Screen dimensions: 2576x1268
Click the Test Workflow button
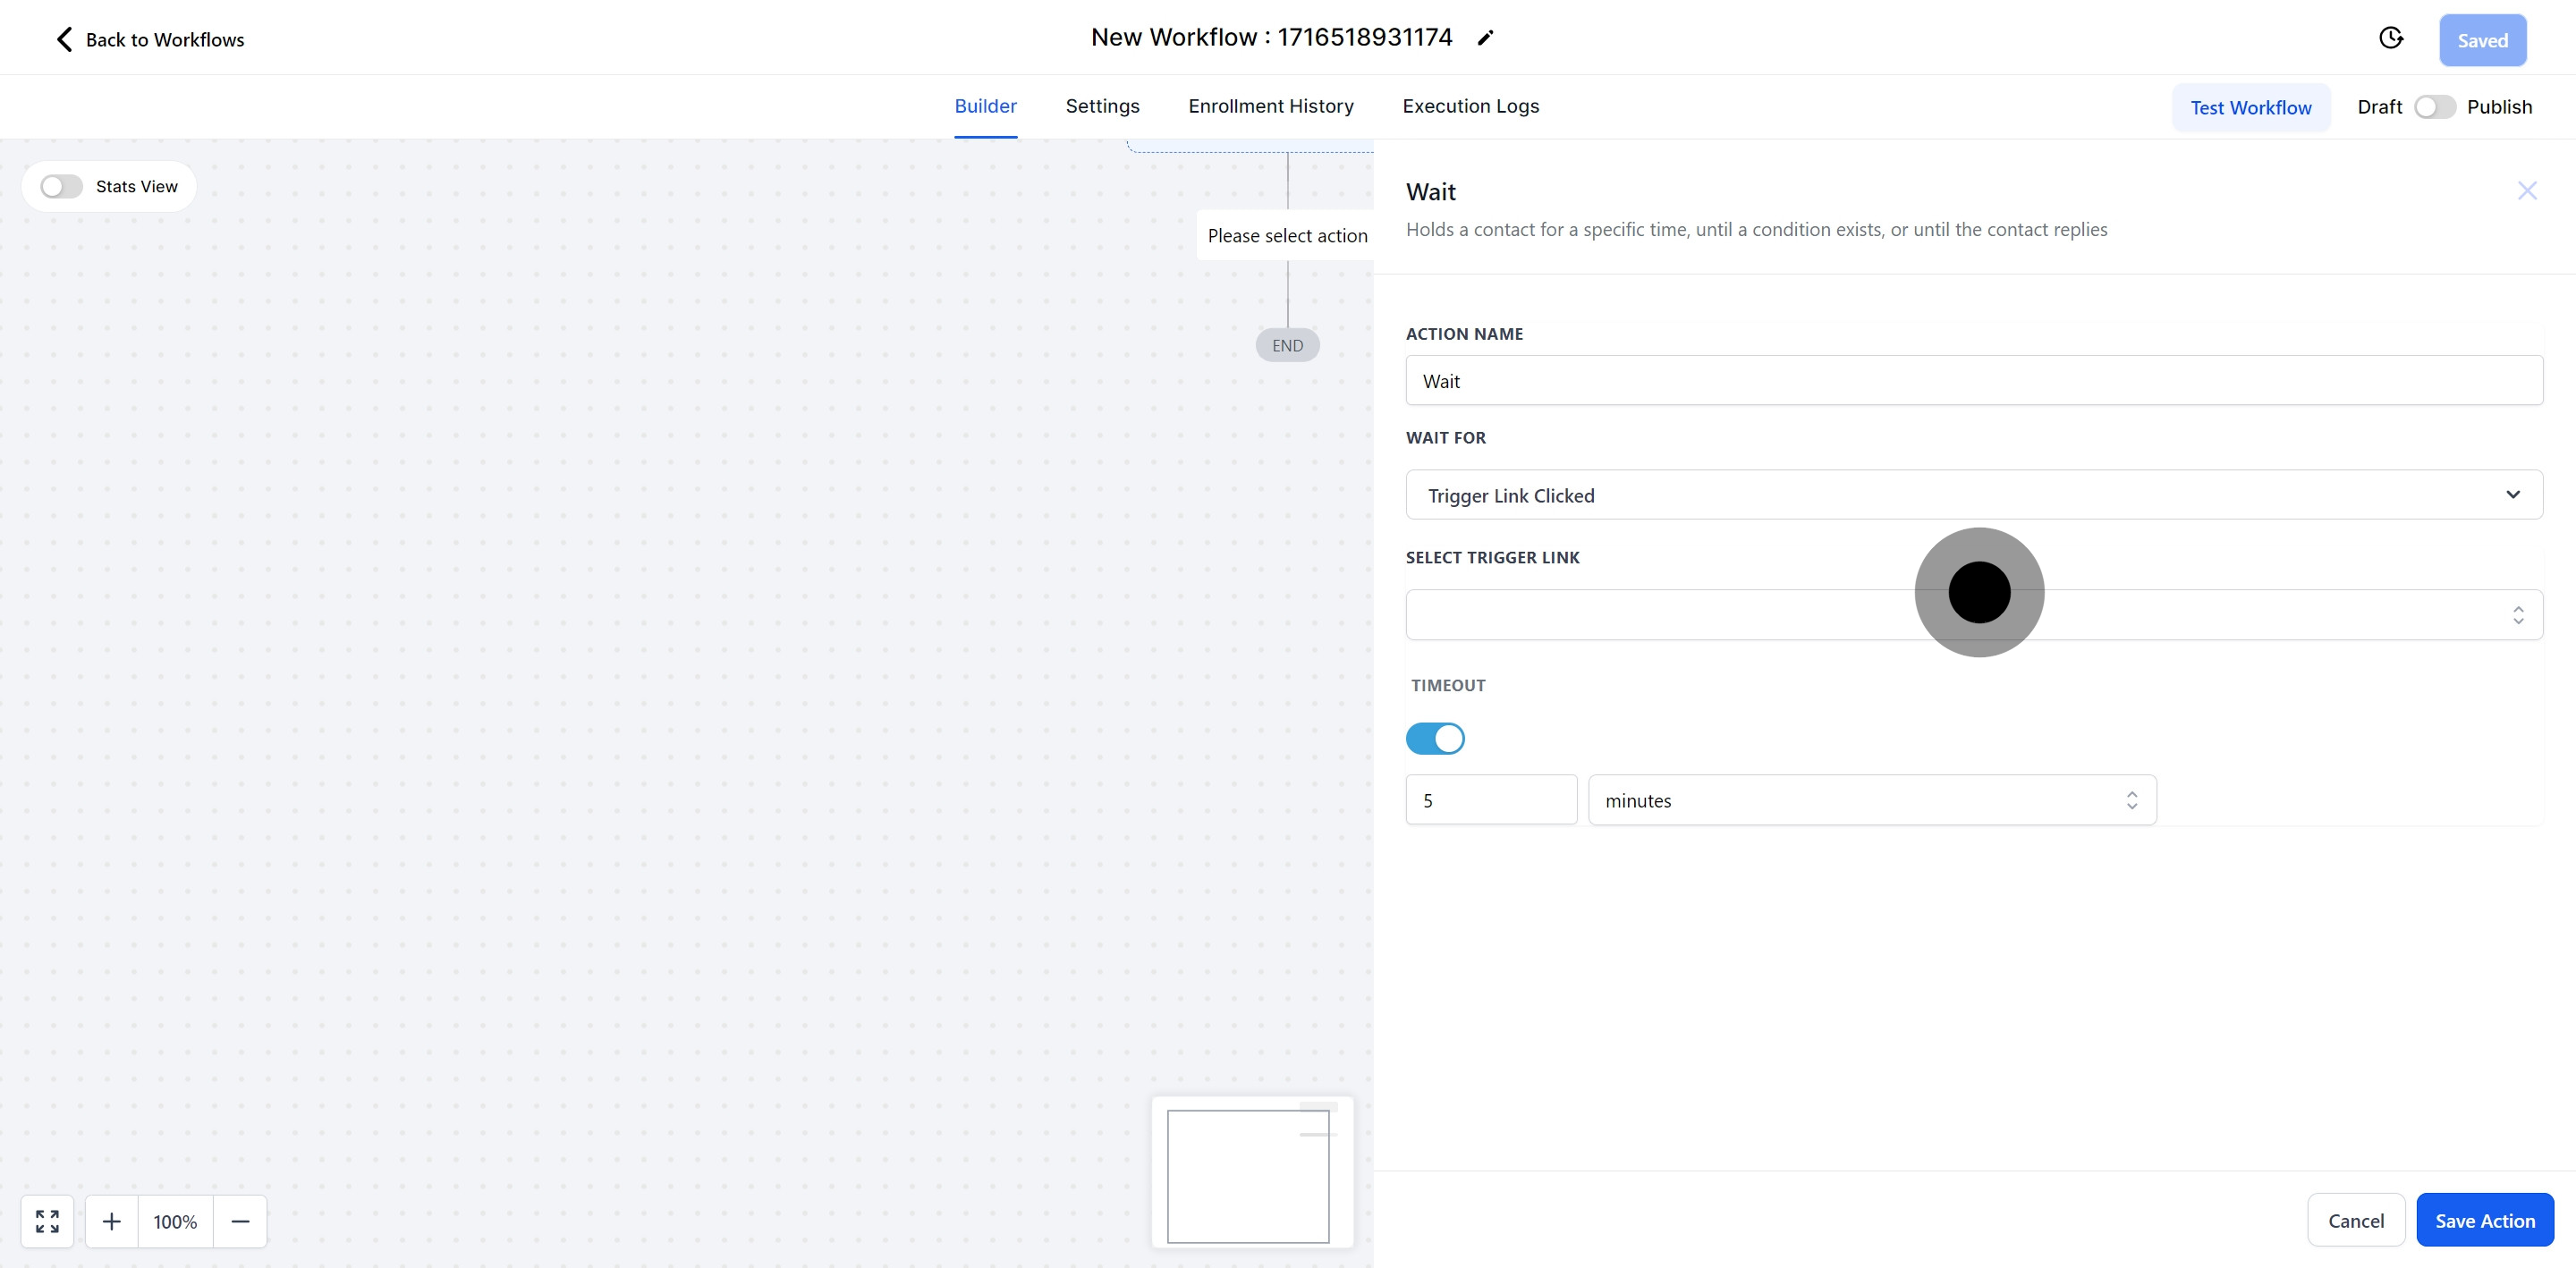2250,107
